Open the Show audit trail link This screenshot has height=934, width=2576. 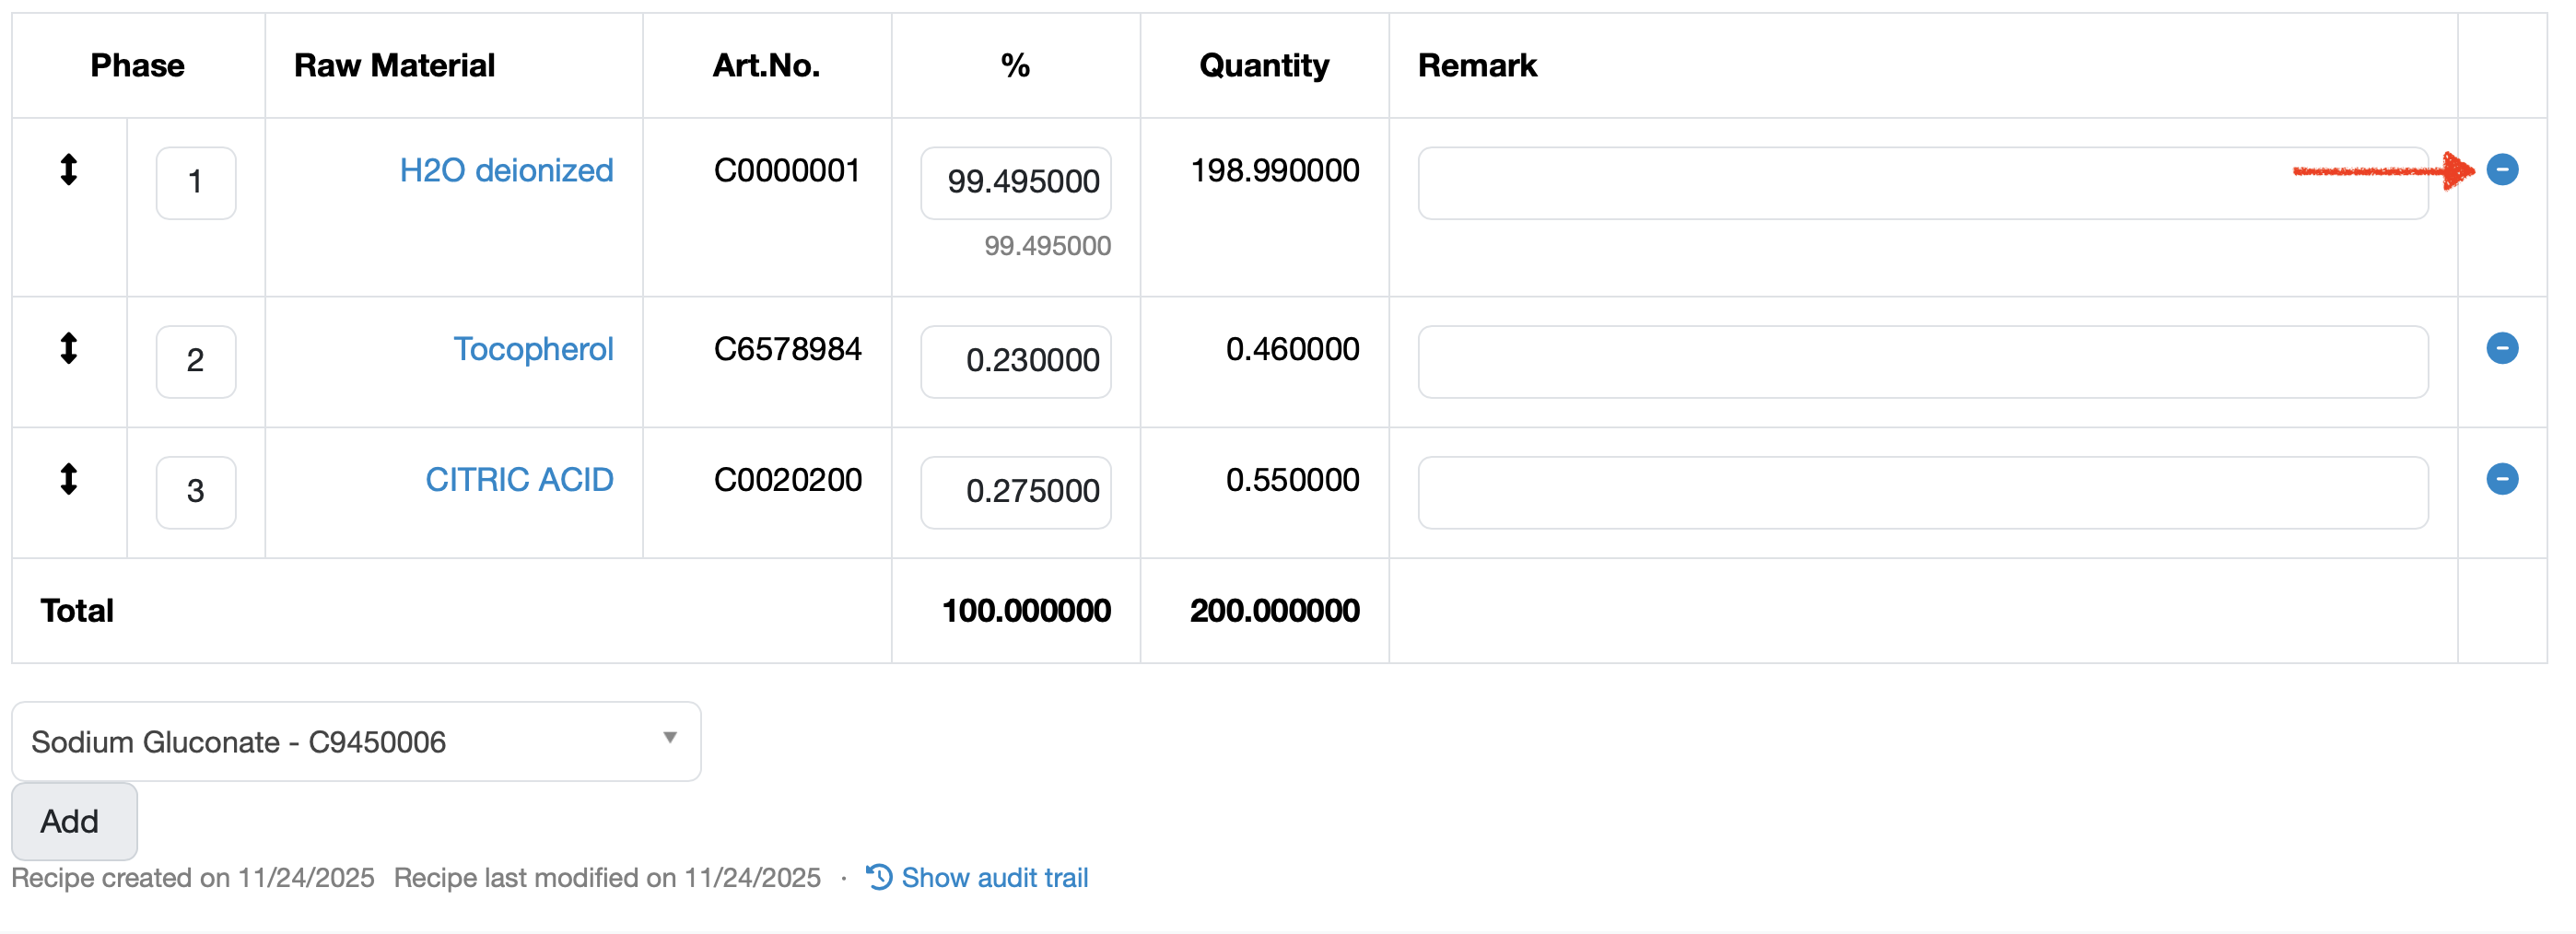coord(994,877)
